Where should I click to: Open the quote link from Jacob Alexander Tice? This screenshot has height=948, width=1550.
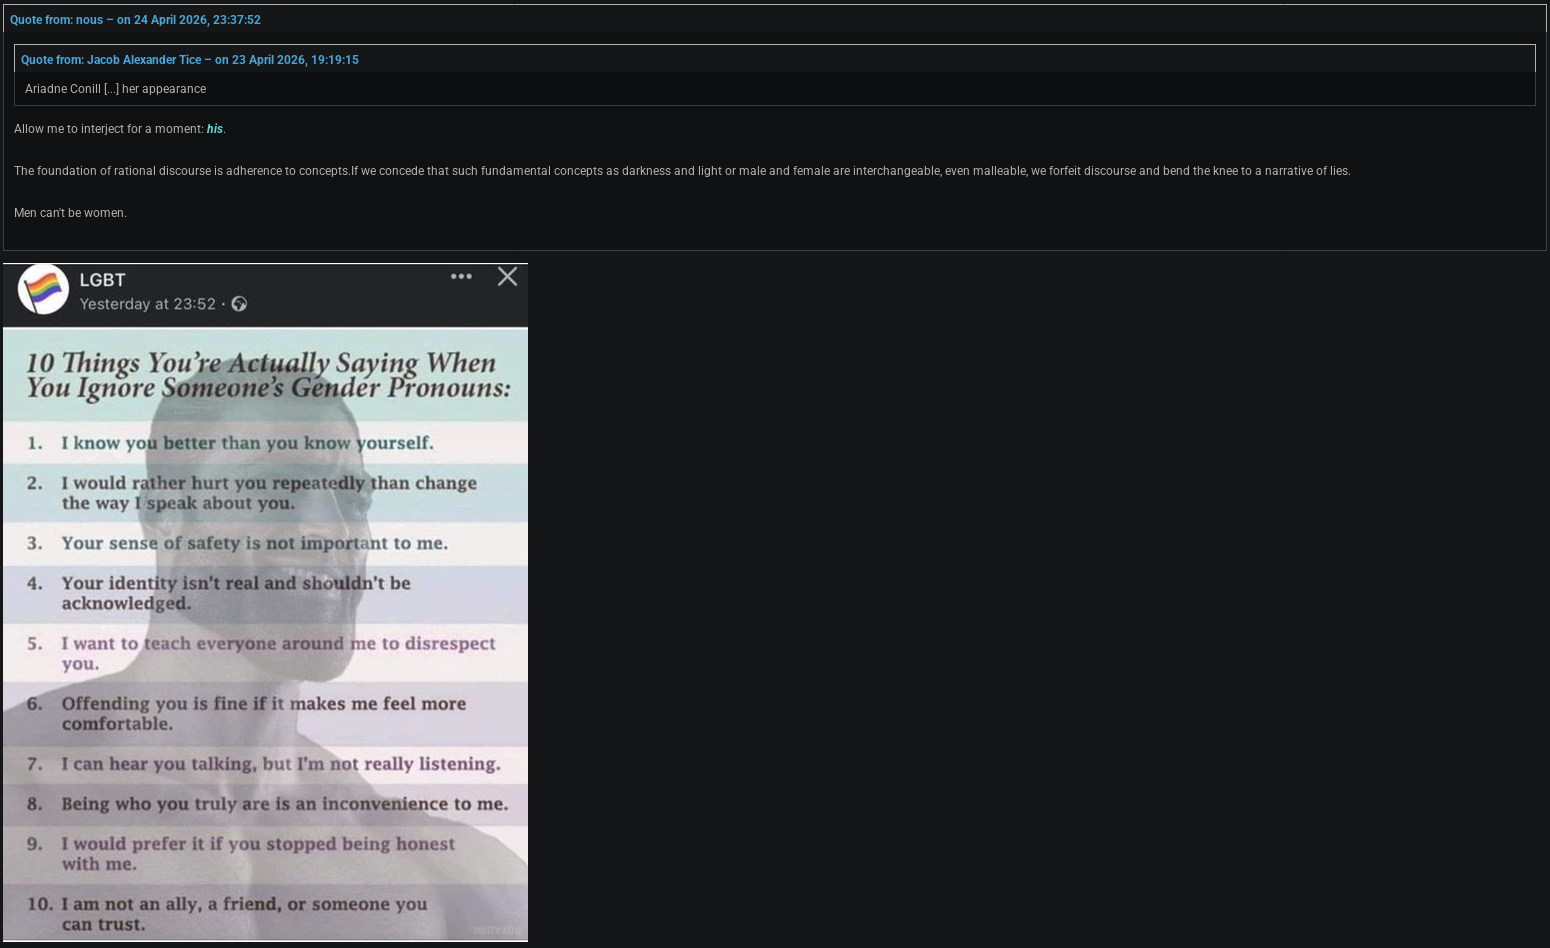coord(190,60)
